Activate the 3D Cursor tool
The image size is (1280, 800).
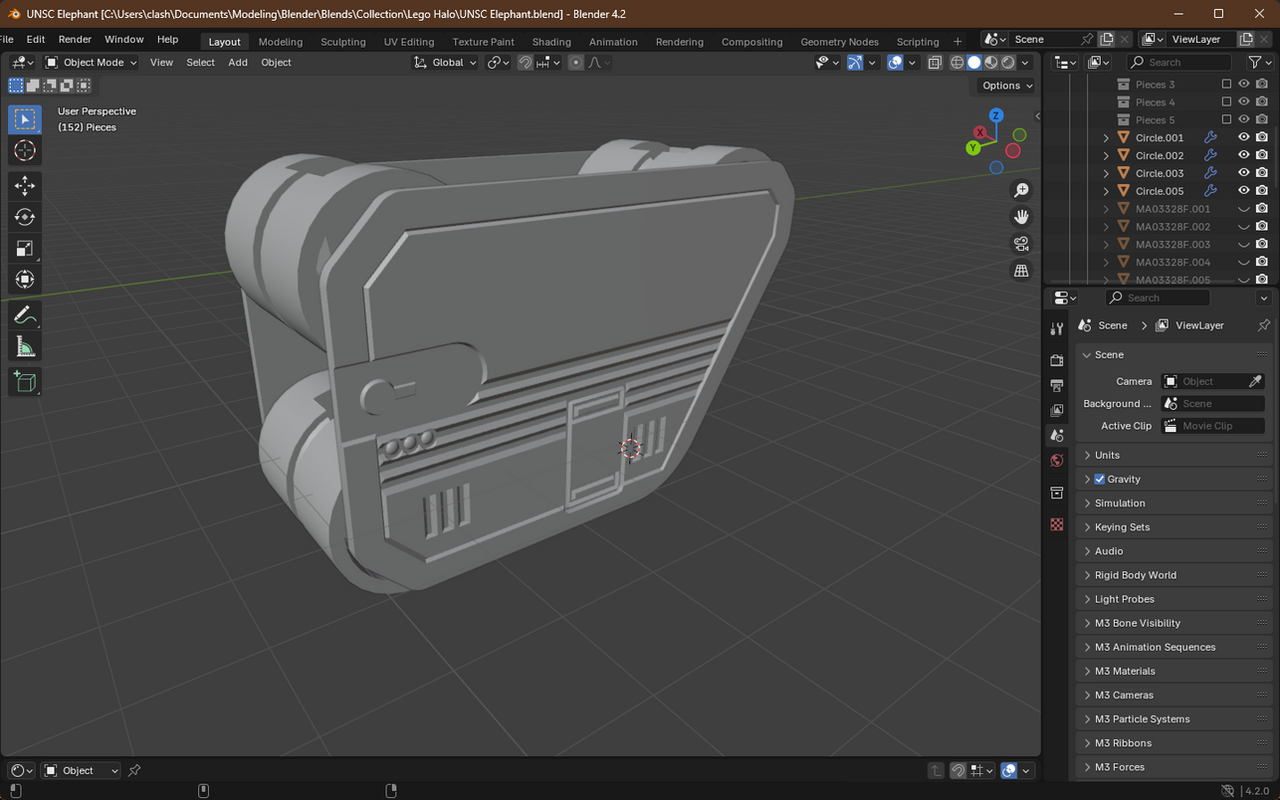(25, 150)
